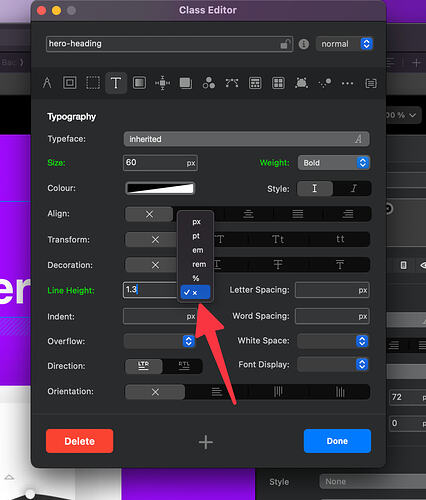The image size is (426, 500).
Task: Click the blue Done button
Action: click(337, 441)
